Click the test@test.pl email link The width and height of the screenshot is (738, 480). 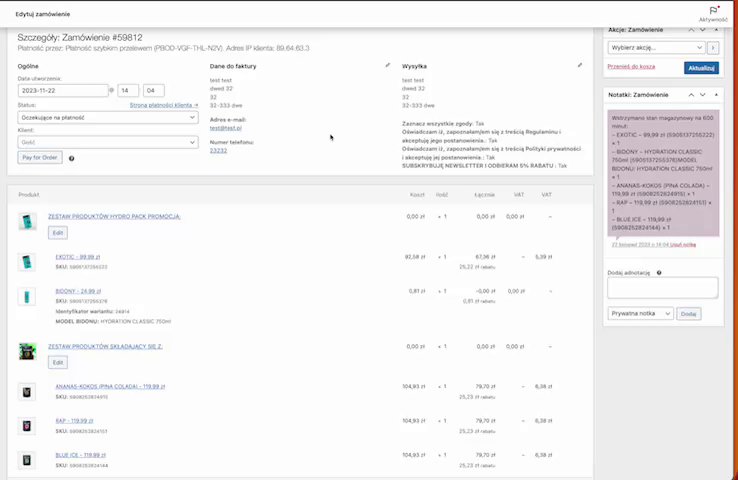point(226,128)
